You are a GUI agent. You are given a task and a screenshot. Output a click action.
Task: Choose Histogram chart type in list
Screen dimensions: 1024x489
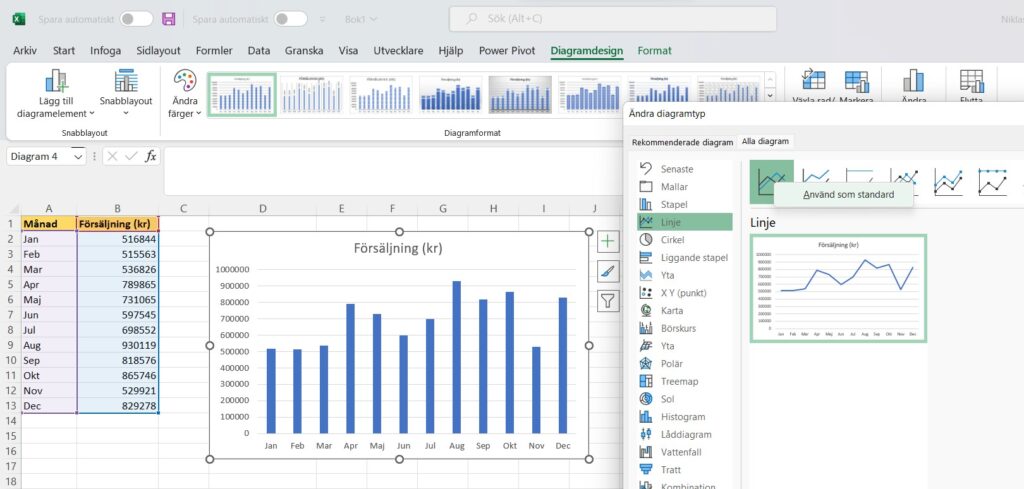[x=683, y=417]
